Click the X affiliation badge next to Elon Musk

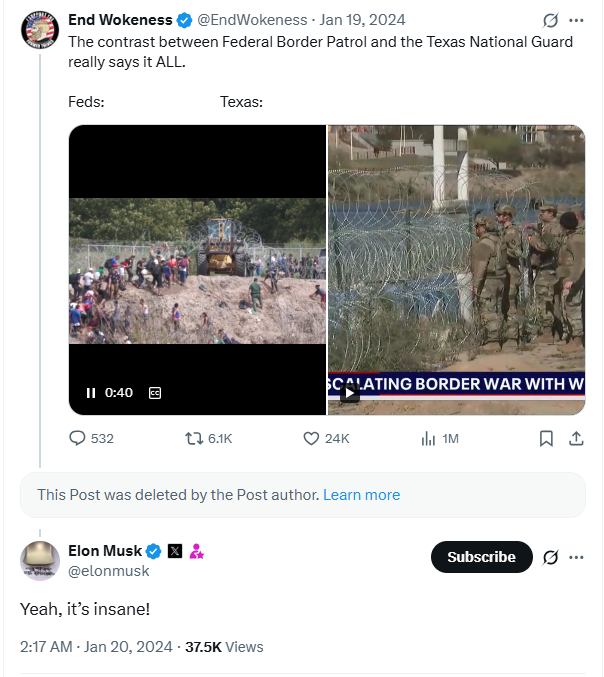click(175, 551)
